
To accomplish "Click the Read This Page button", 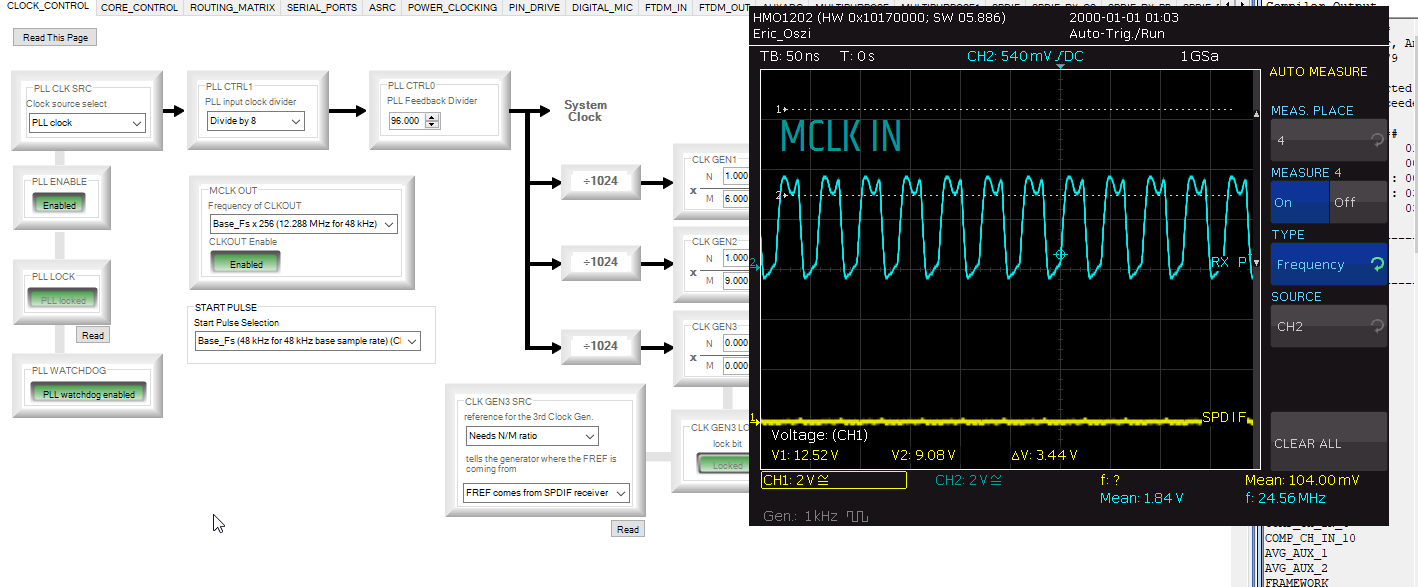I will point(55,37).
